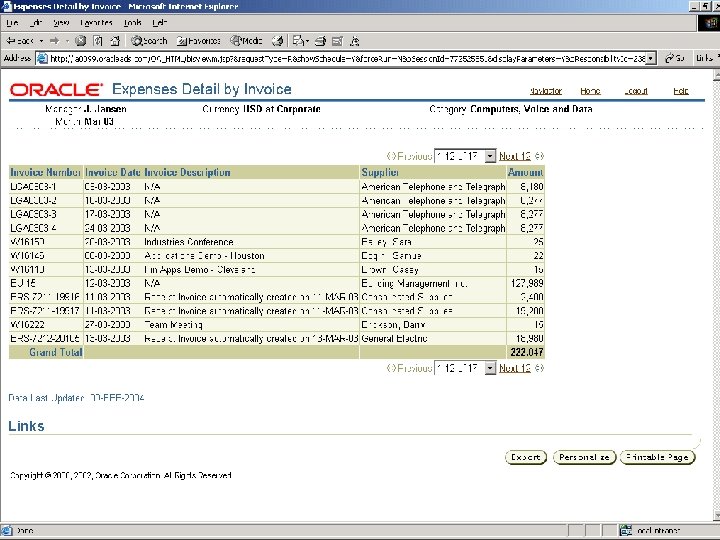Open the Favorites pane from the toolbar
The height and width of the screenshot is (540, 720).
pos(199,41)
